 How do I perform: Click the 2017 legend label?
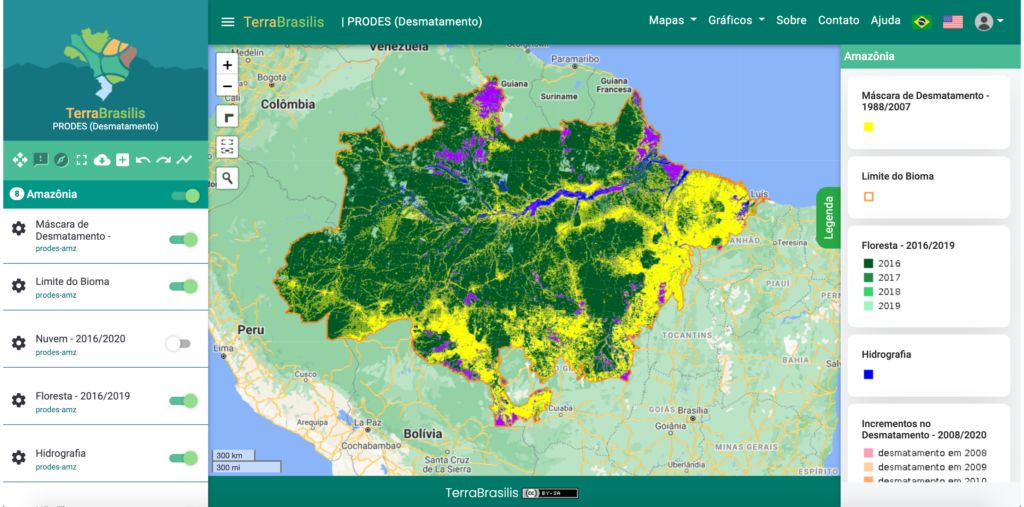[x=889, y=278]
